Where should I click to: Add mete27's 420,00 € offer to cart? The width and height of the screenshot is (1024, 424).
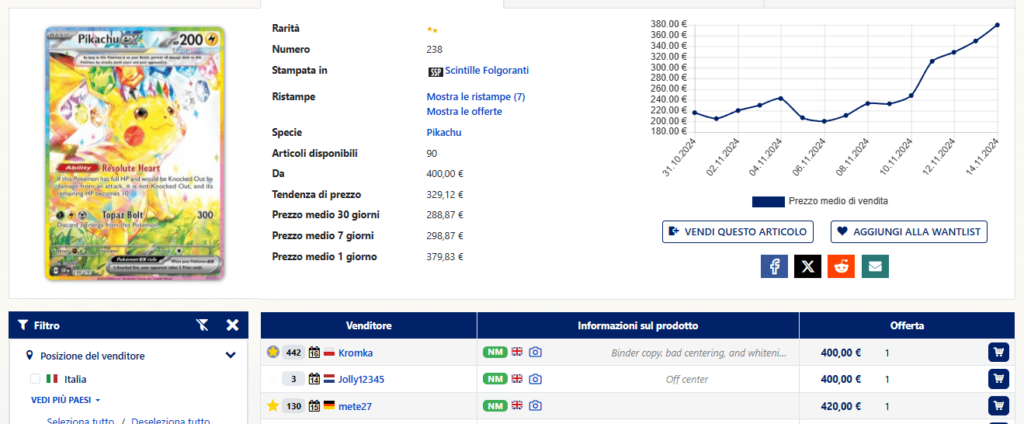pyautogui.click(x=997, y=406)
